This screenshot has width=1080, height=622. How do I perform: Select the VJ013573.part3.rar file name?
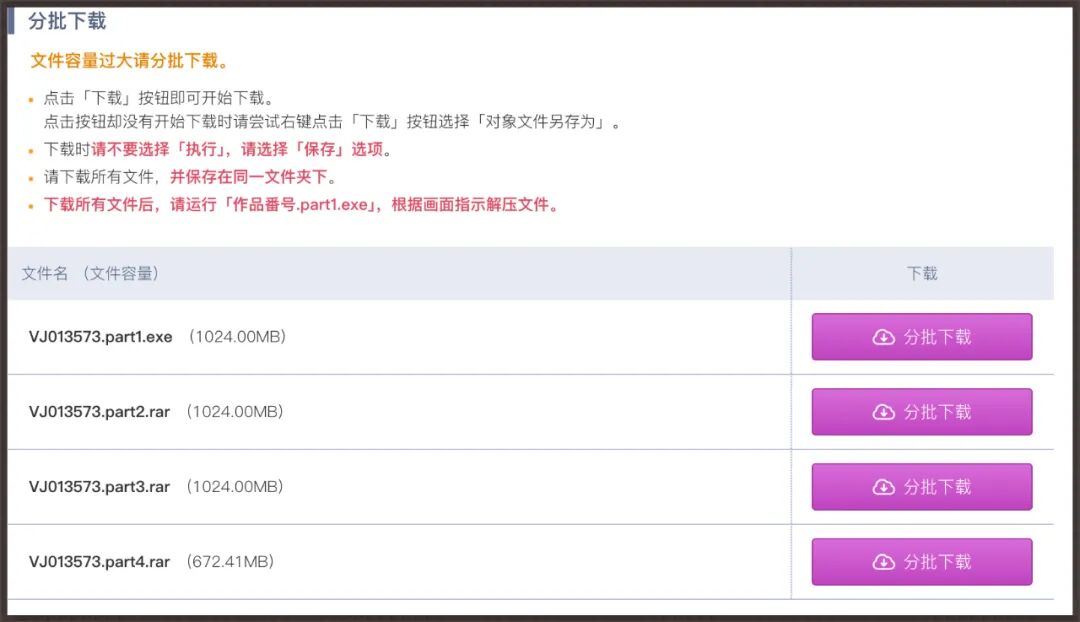coord(99,487)
